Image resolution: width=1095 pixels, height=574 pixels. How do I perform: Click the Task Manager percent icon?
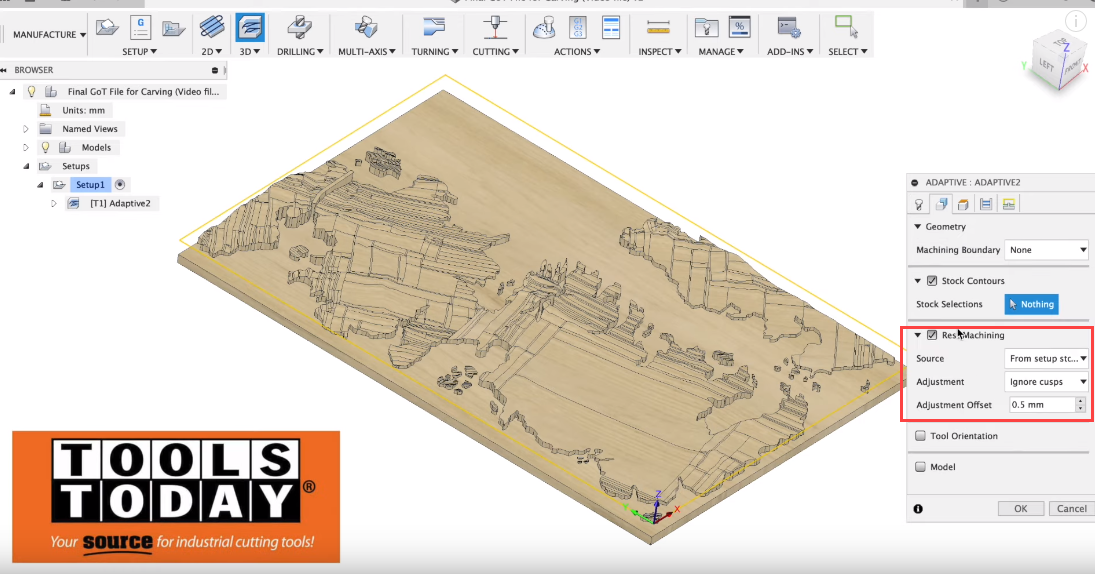(x=739, y=28)
